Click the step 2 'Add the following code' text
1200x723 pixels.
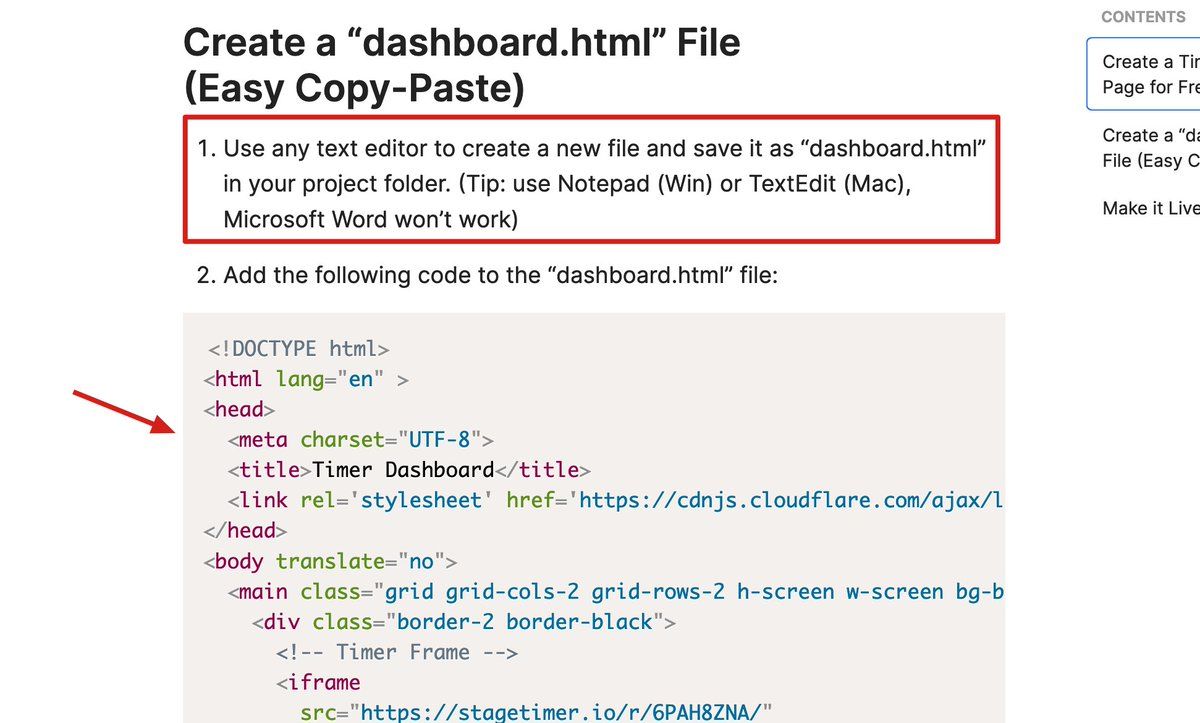click(x=487, y=275)
